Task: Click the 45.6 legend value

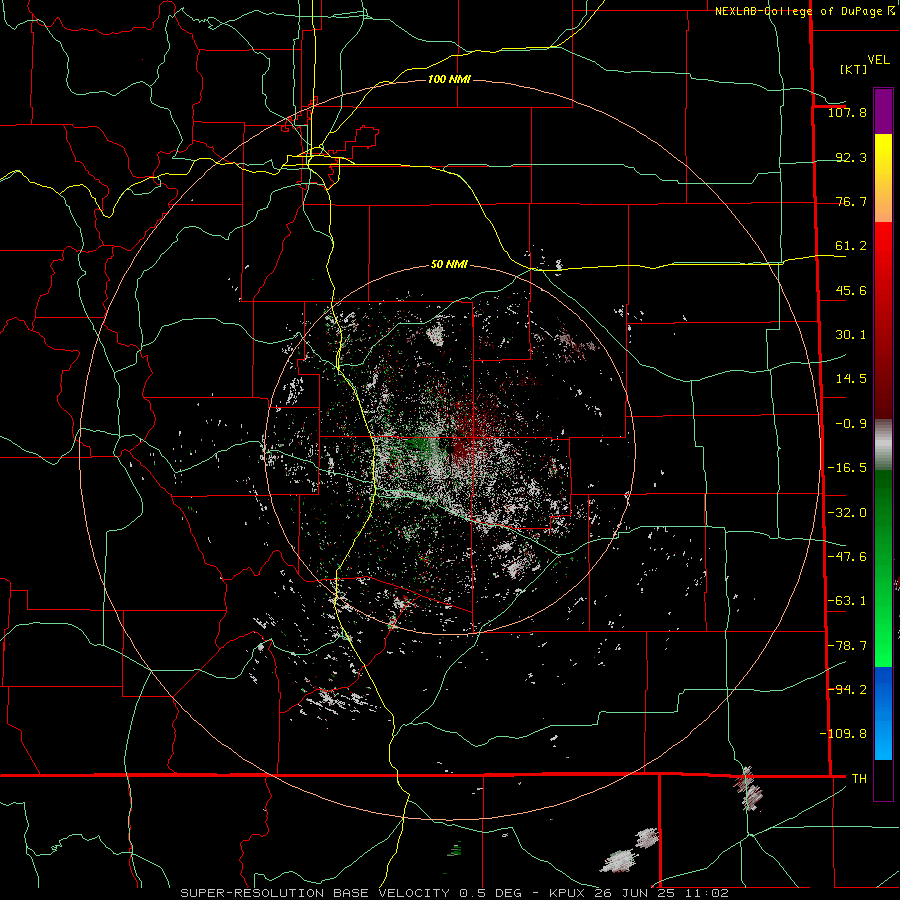Action: coord(851,290)
